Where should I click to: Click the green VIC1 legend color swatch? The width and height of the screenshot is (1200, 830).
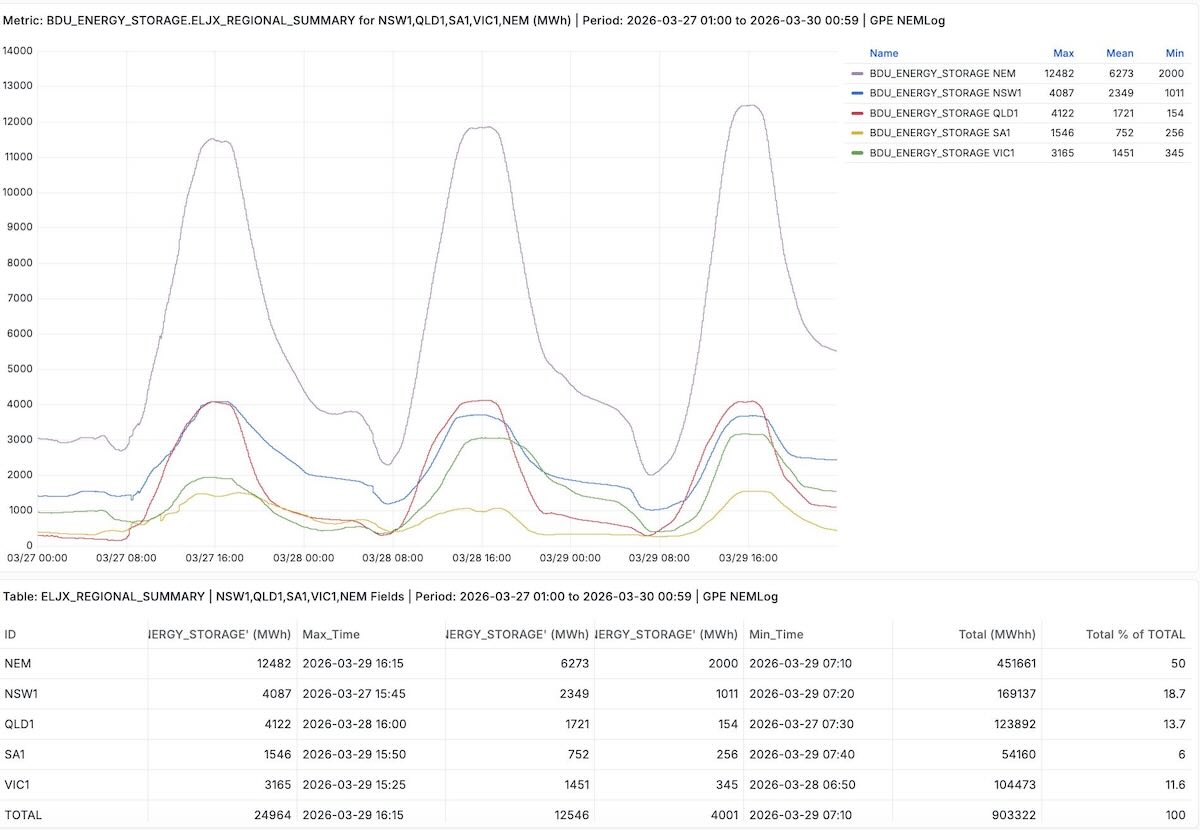pyautogui.click(x=857, y=153)
